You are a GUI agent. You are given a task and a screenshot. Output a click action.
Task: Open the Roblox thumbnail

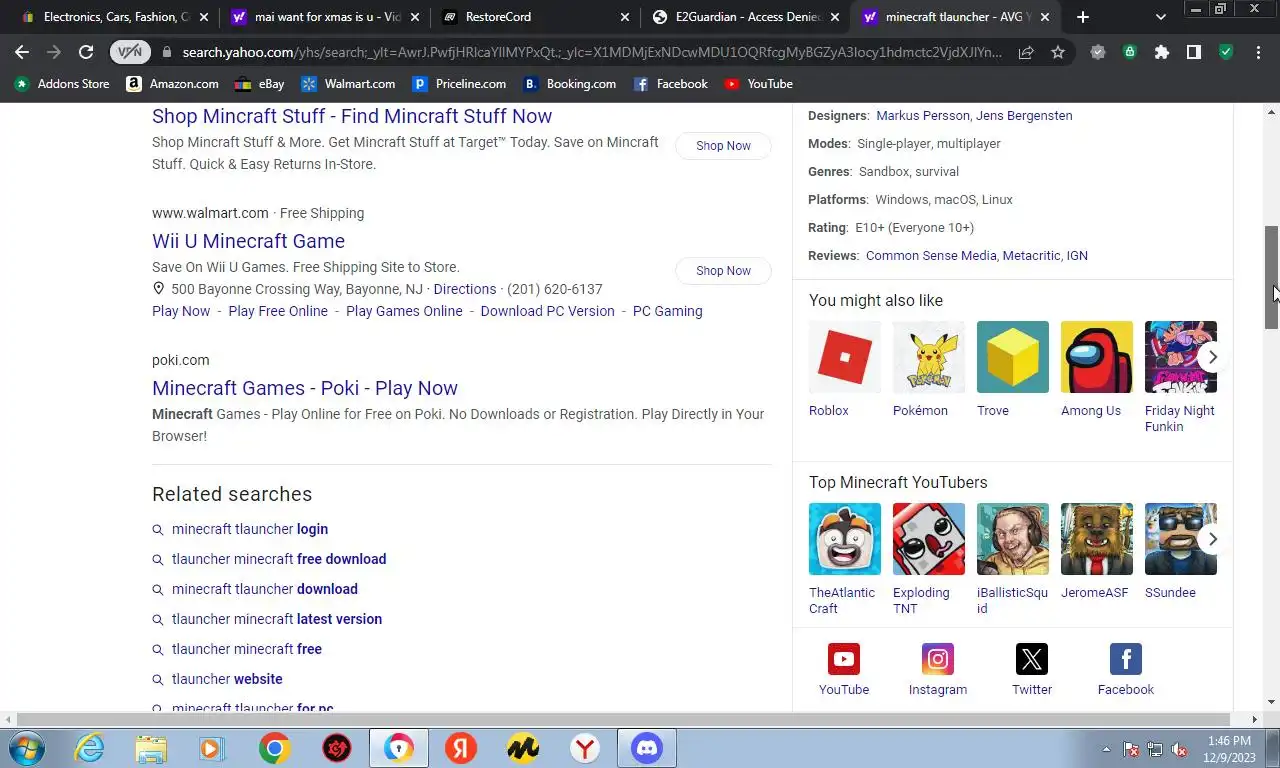pos(845,357)
